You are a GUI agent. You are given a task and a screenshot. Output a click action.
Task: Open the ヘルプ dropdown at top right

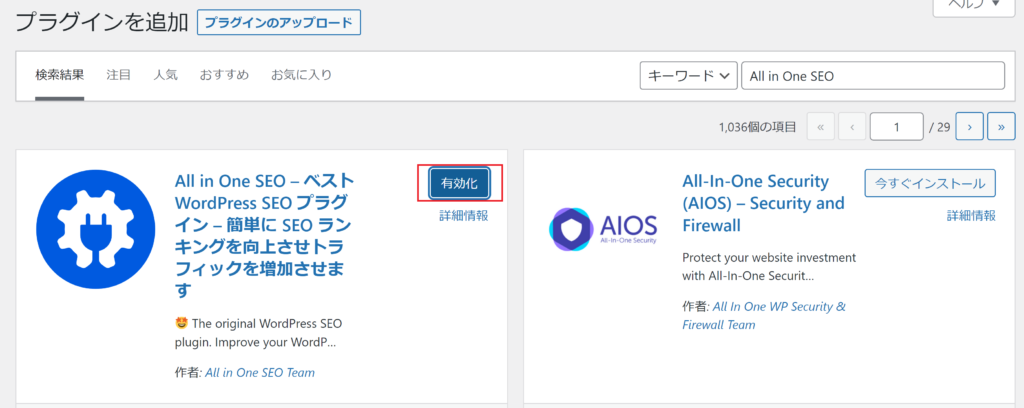[976, 5]
